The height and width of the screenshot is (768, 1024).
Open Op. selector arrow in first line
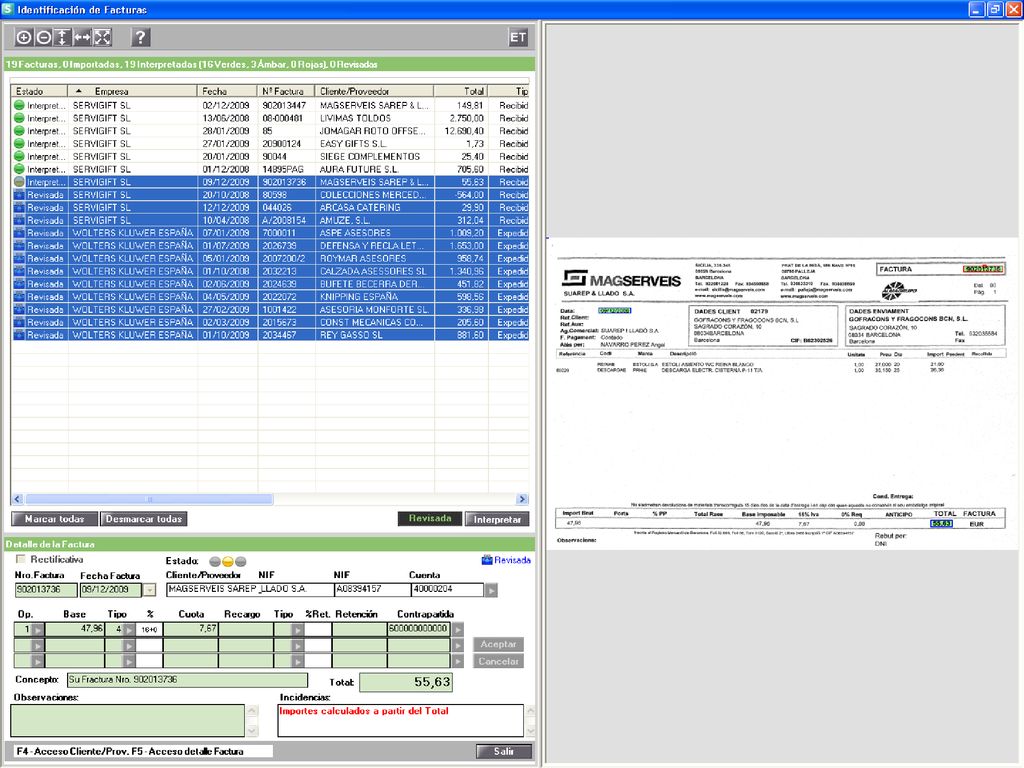pos(38,630)
